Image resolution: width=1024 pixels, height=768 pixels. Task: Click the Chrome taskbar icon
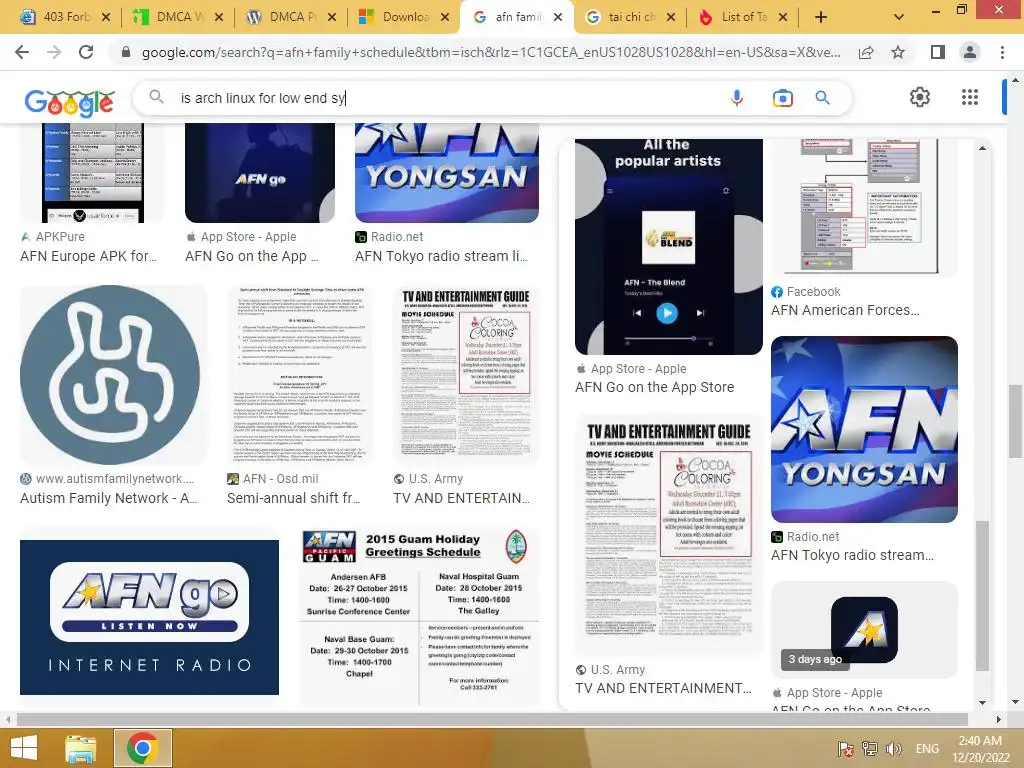click(x=142, y=748)
